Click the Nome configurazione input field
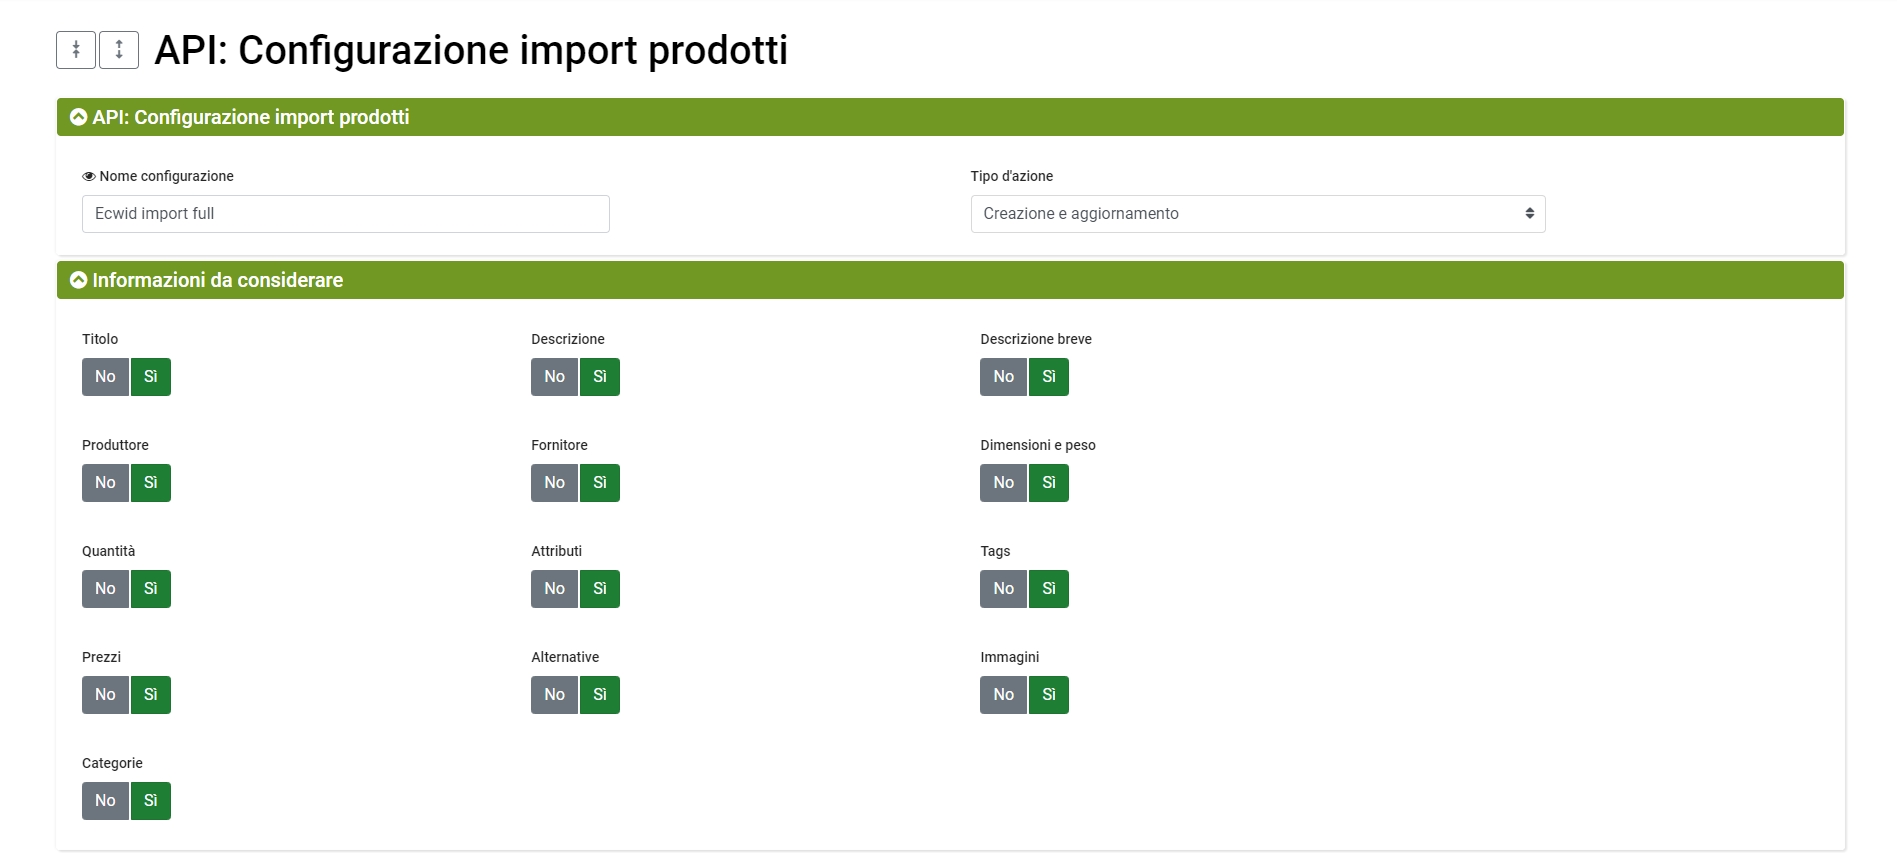 point(345,214)
